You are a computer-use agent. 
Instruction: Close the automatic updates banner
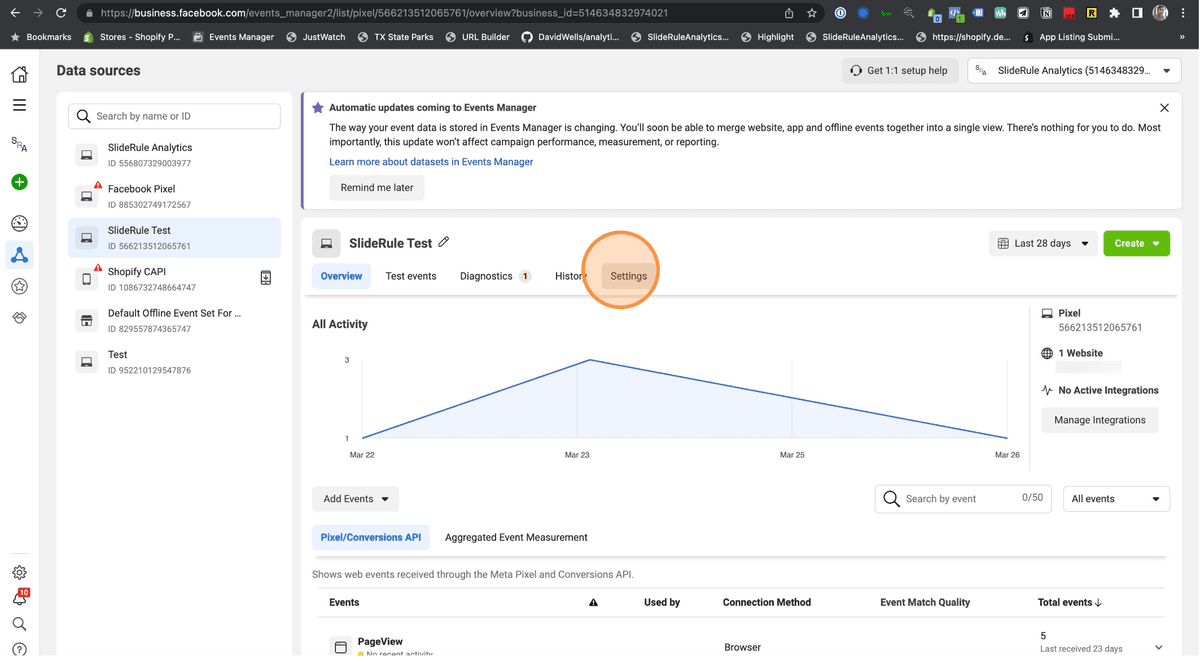1164,108
